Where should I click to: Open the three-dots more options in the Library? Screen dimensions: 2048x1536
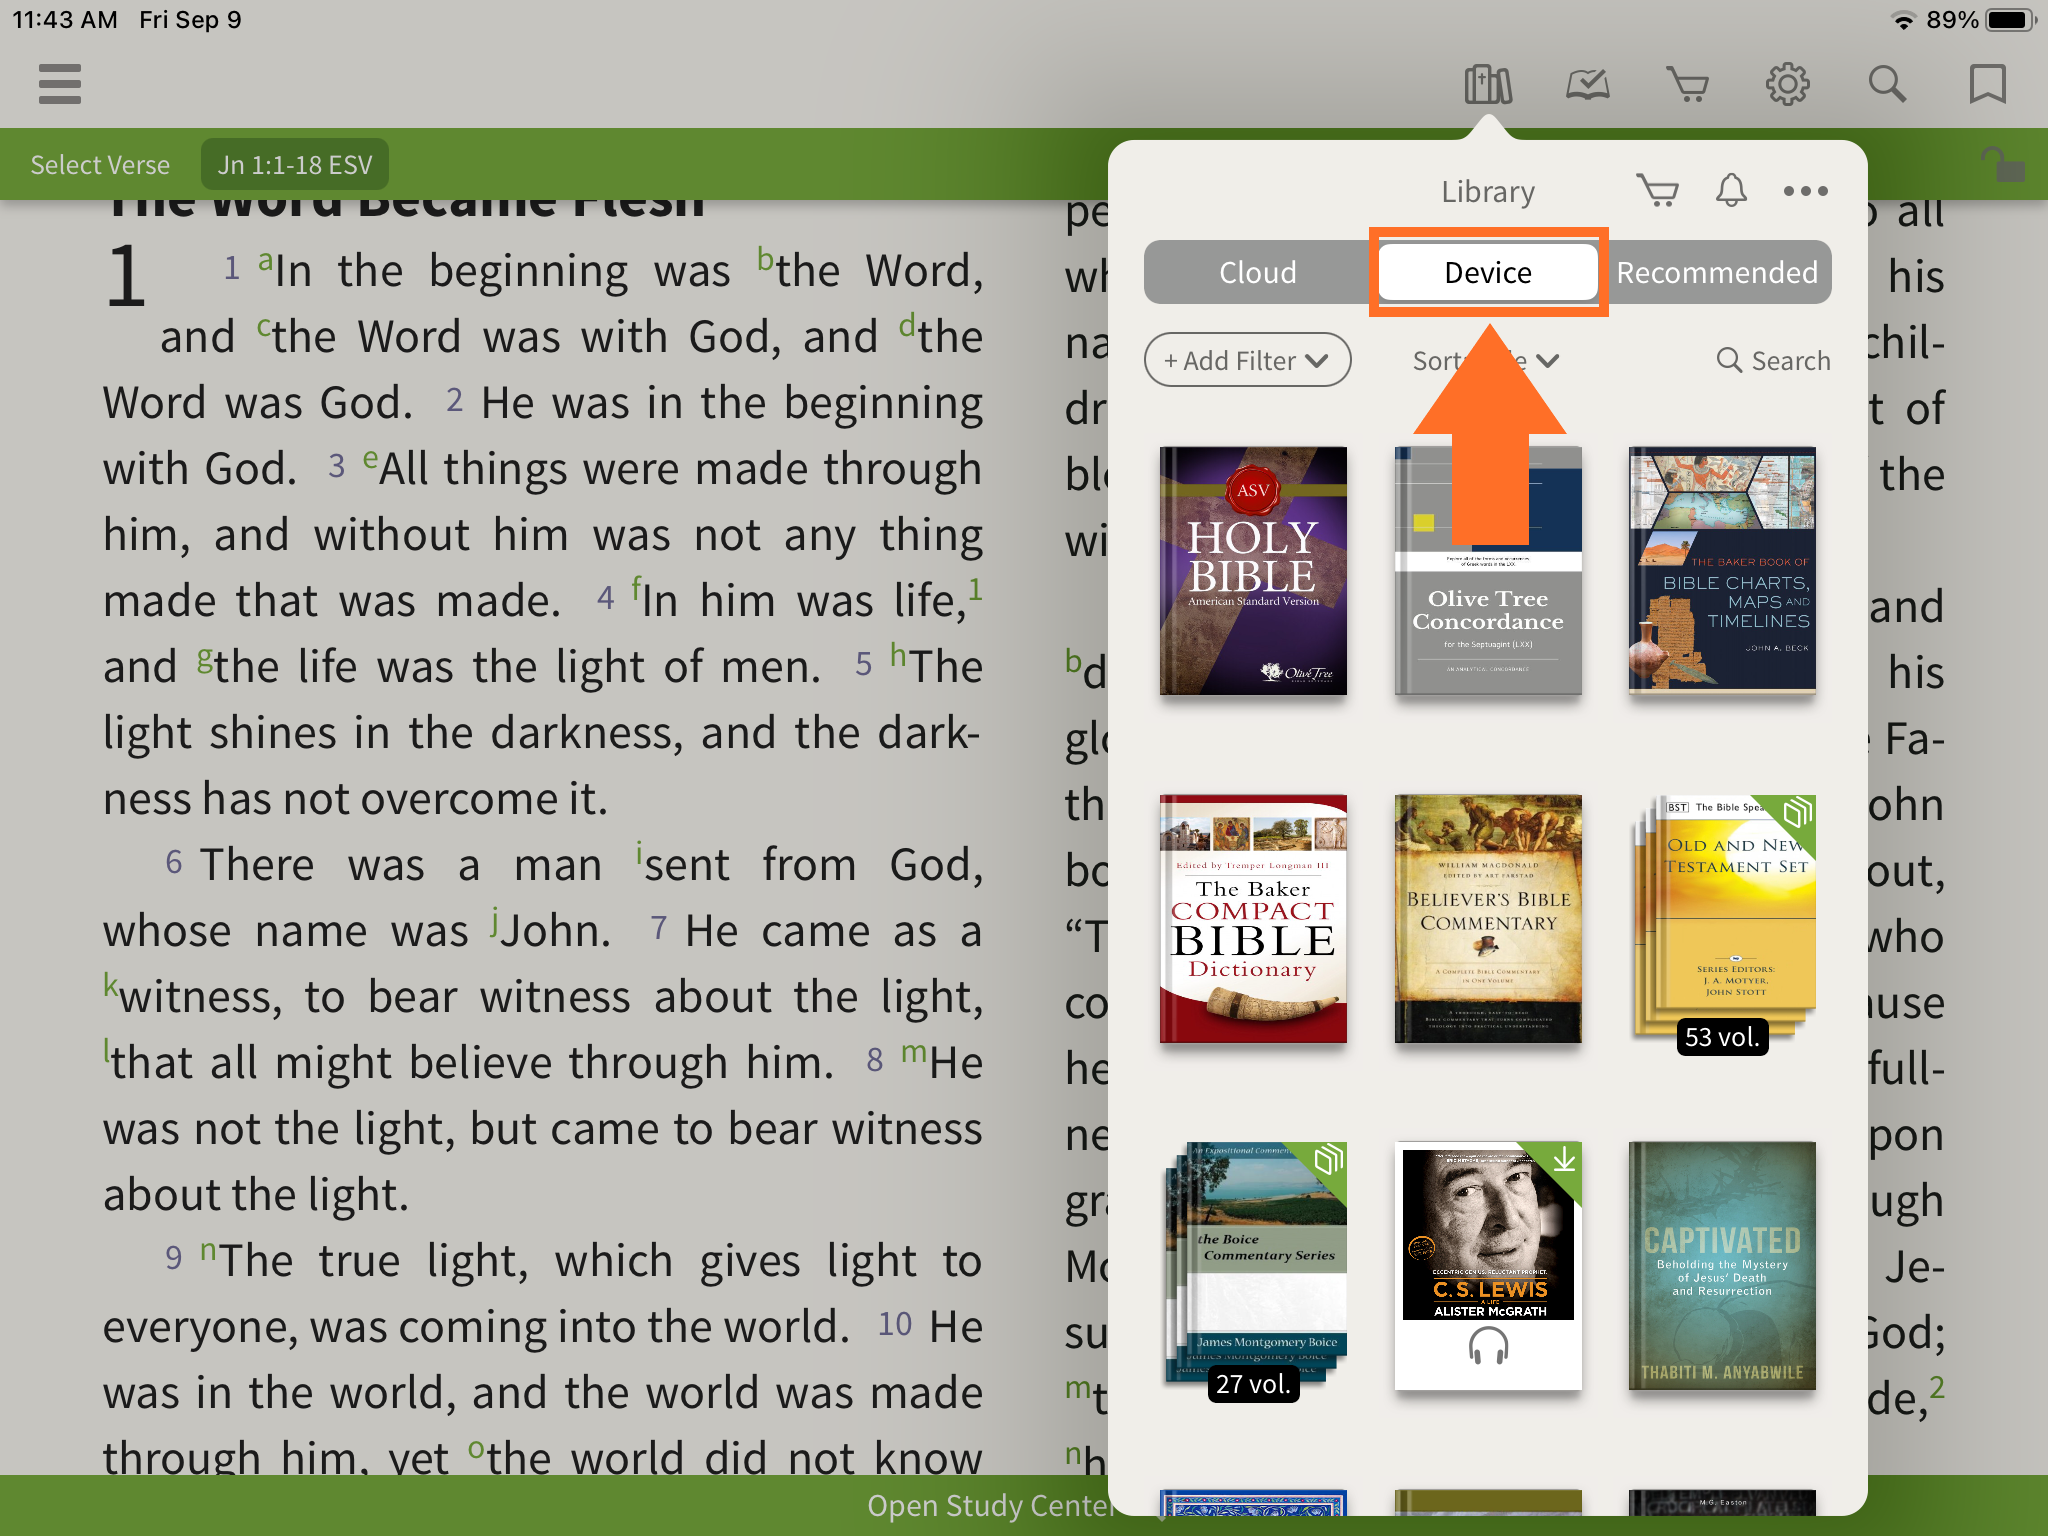coord(1806,191)
